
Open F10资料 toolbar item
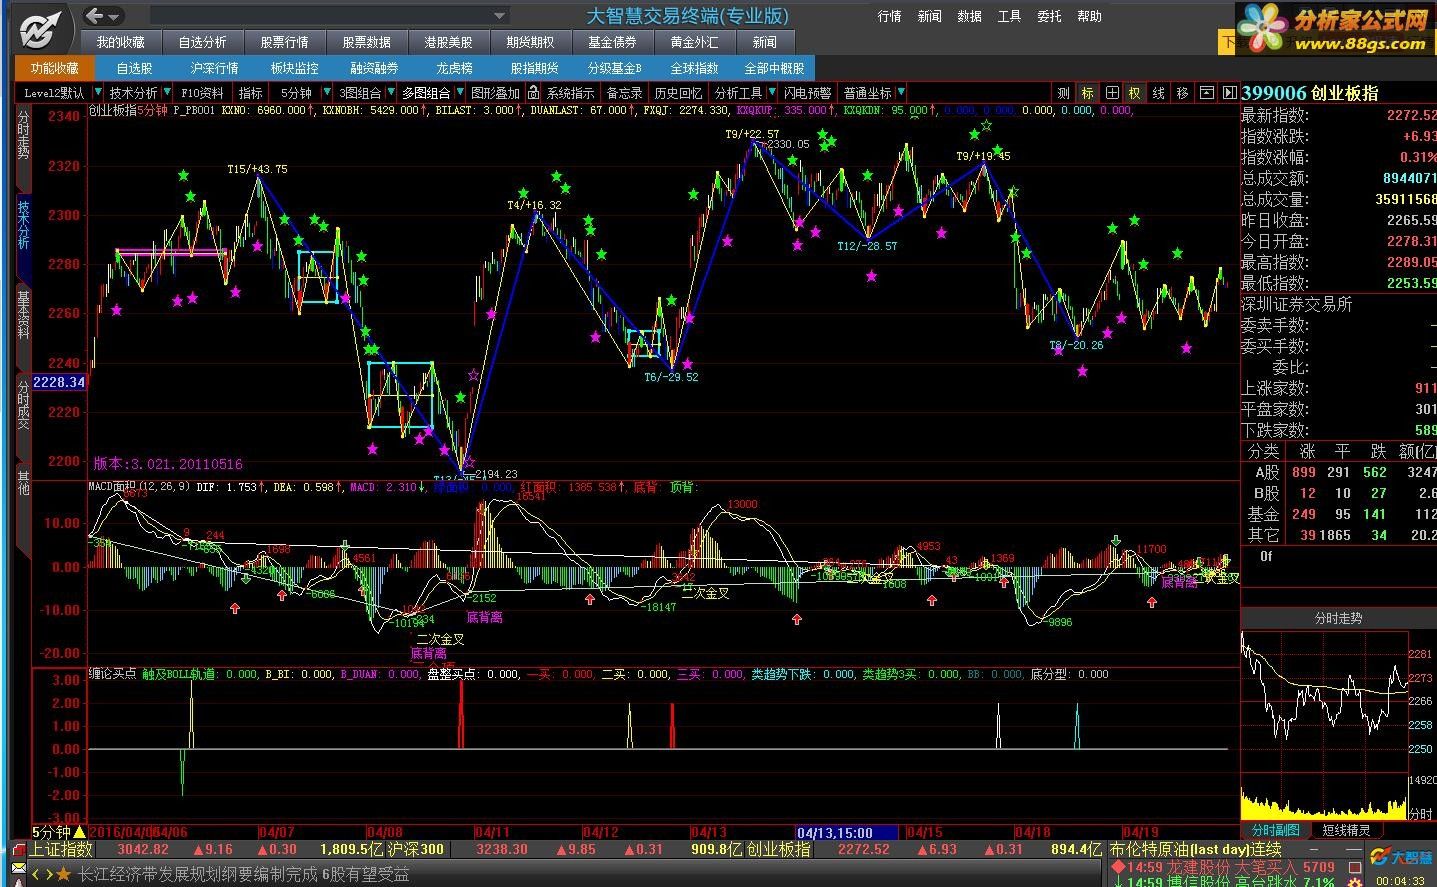coord(202,93)
